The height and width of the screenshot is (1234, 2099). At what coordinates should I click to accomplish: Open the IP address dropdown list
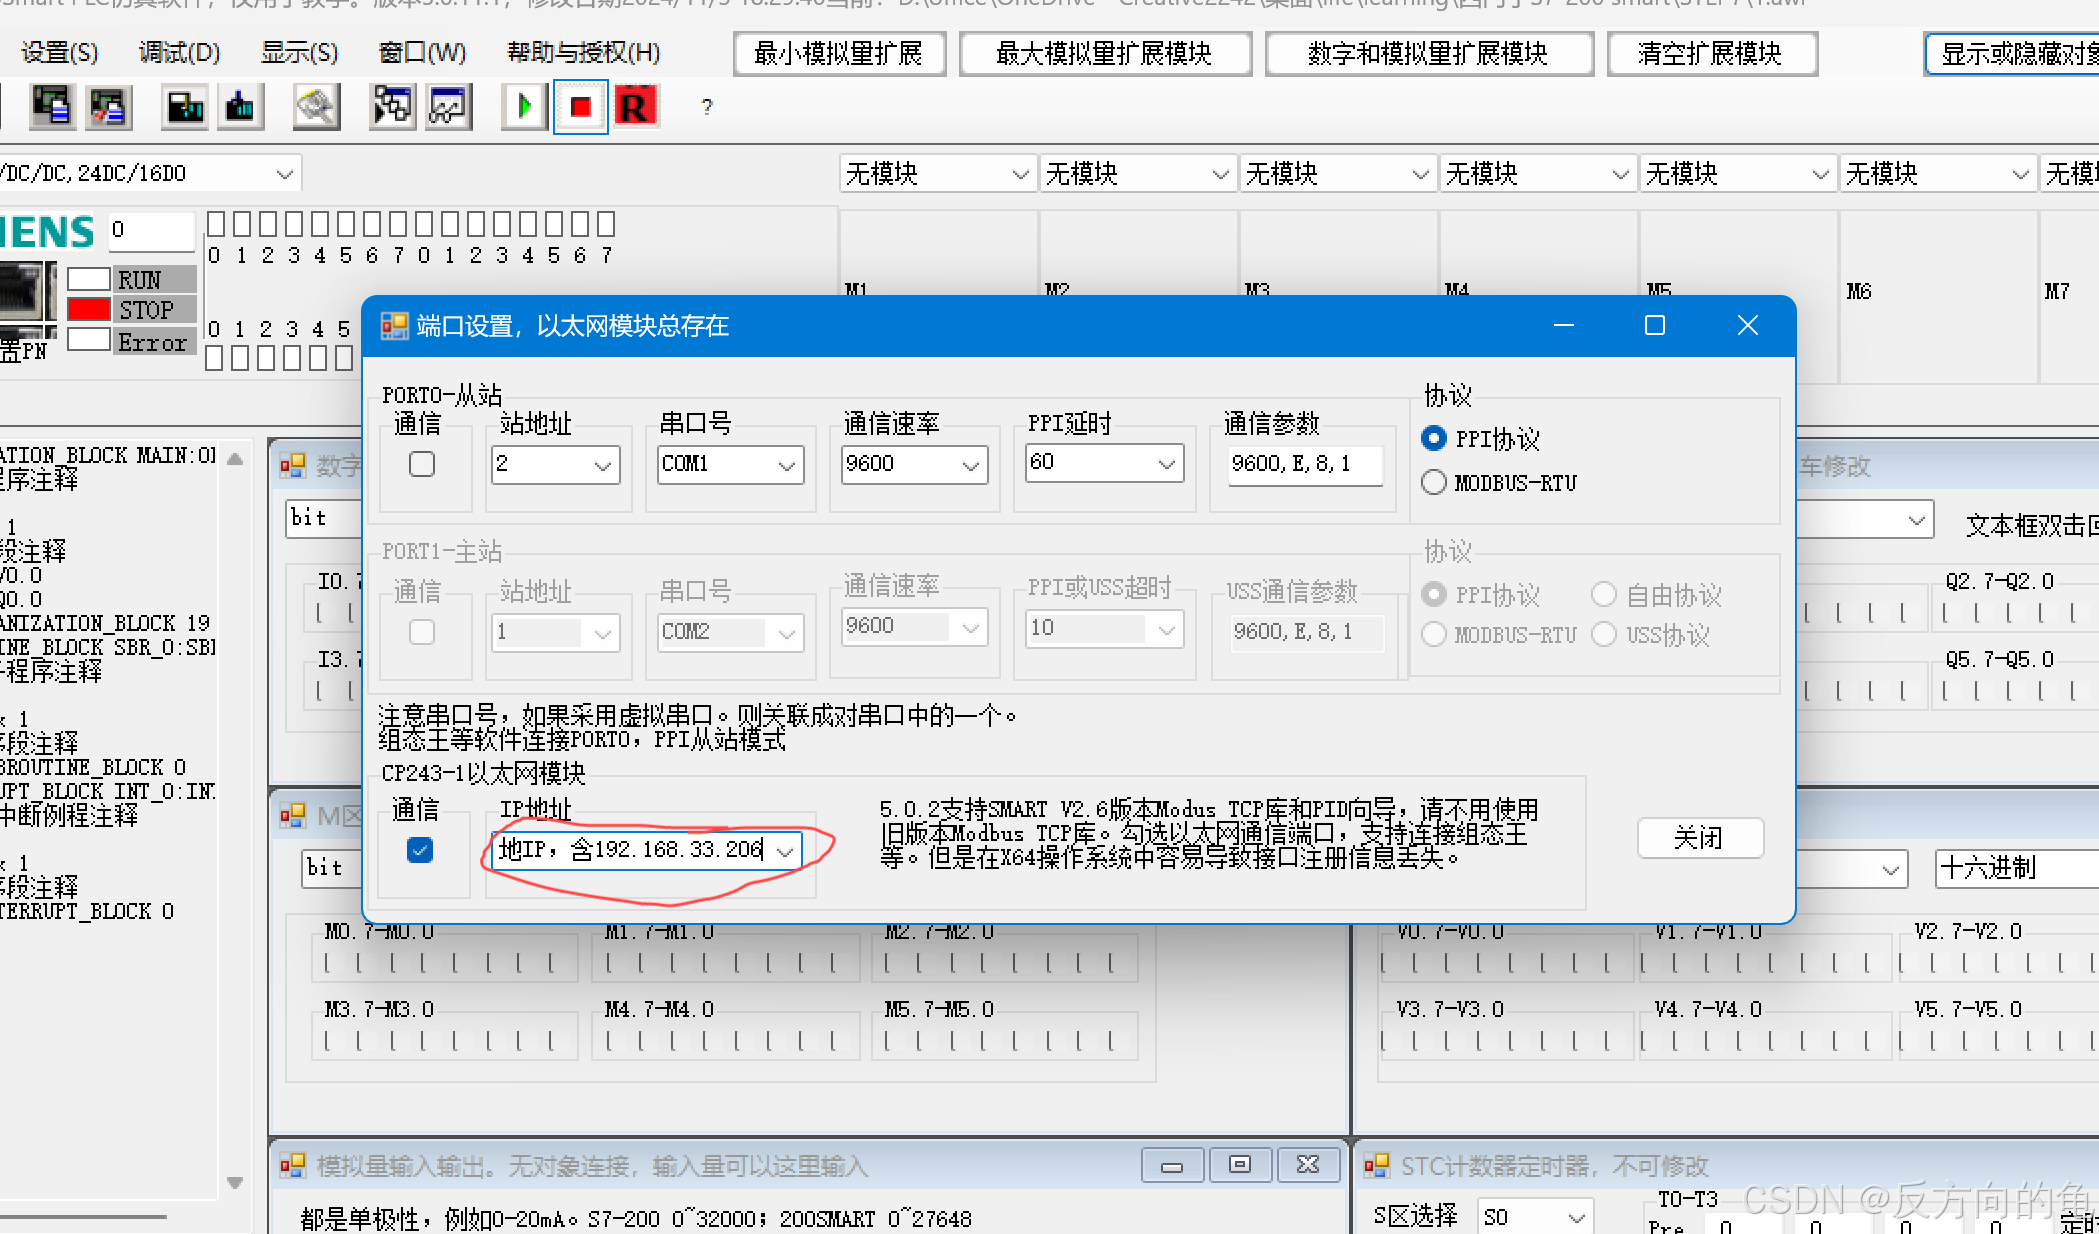coord(786,851)
